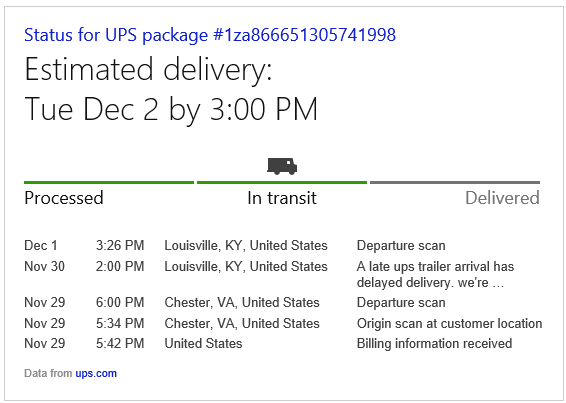This screenshot has width=566, height=403.
Task: Click the ups.com data source link
Action: point(96,373)
